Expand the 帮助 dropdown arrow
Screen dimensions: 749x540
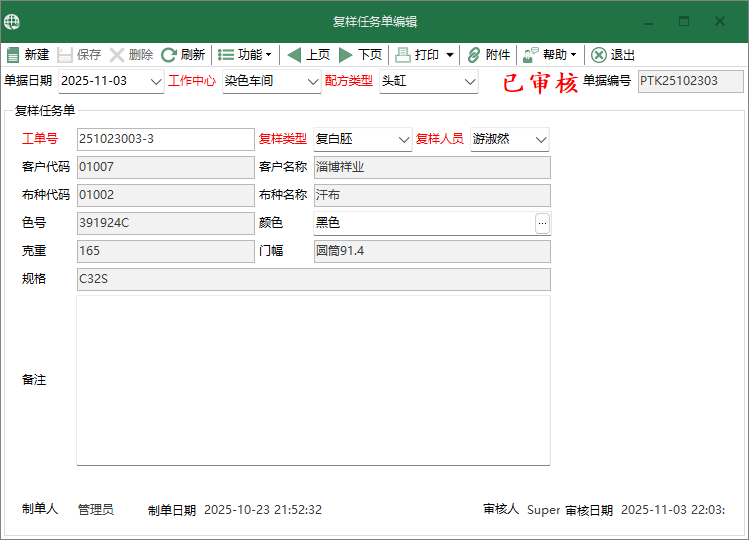tap(574, 55)
